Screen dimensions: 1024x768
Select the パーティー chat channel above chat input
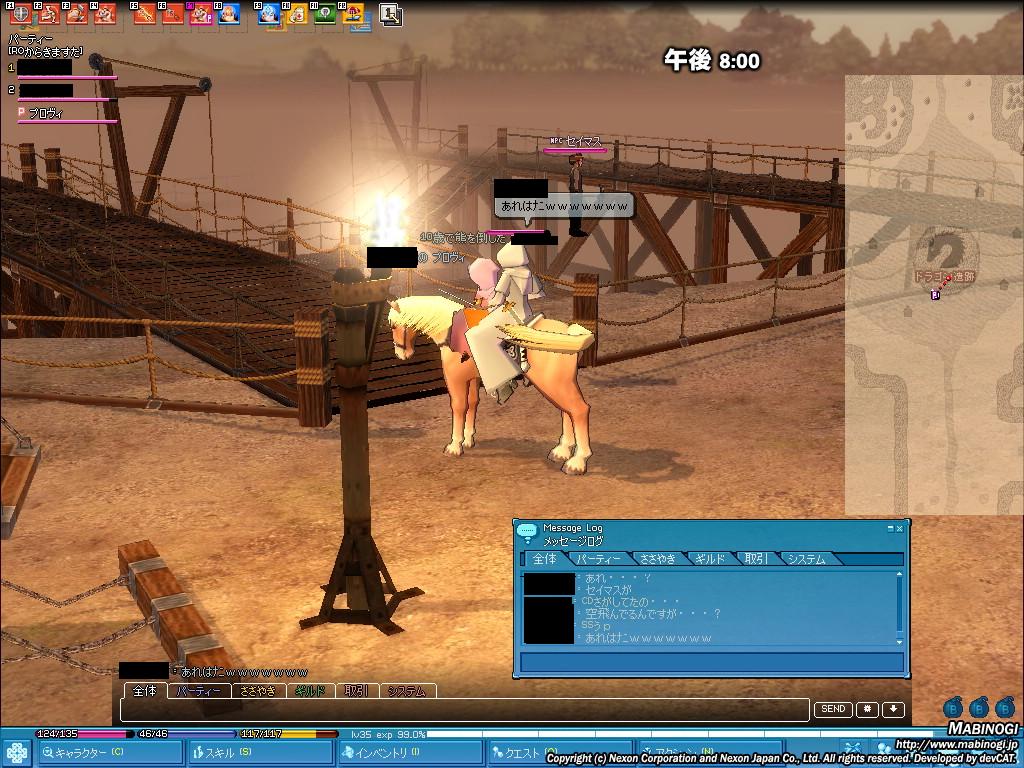pyautogui.click(x=199, y=691)
